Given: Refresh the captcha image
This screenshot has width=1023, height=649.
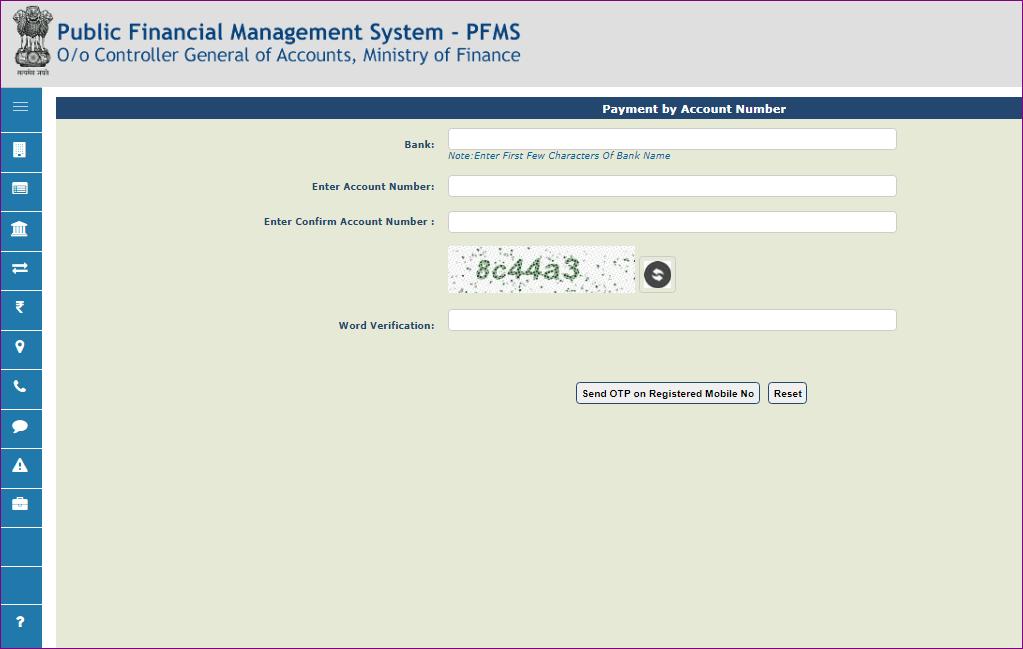Looking at the screenshot, I should [657, 274].
